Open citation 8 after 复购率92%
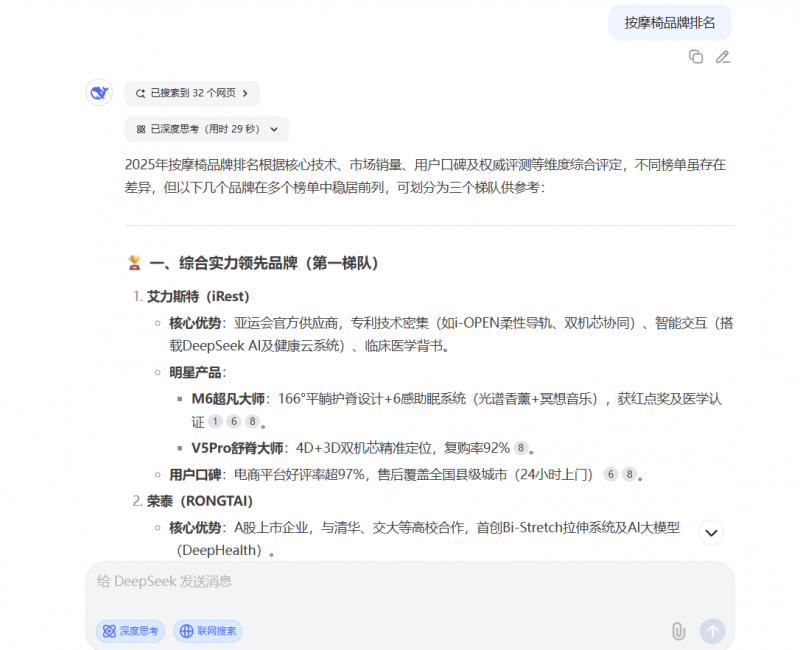 pos(519,447)
